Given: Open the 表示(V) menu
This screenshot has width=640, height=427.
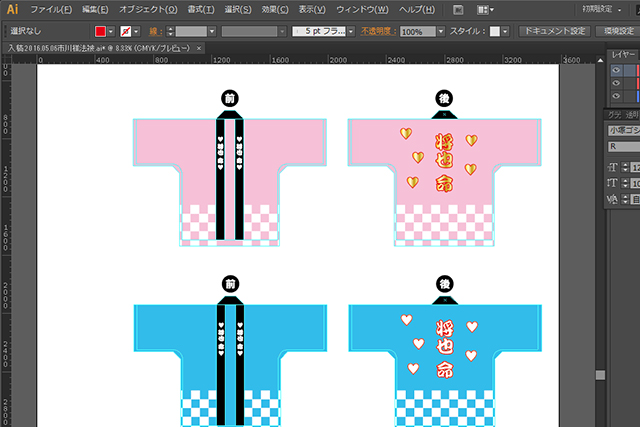Looking at the screenshot, I should point(312,9).
